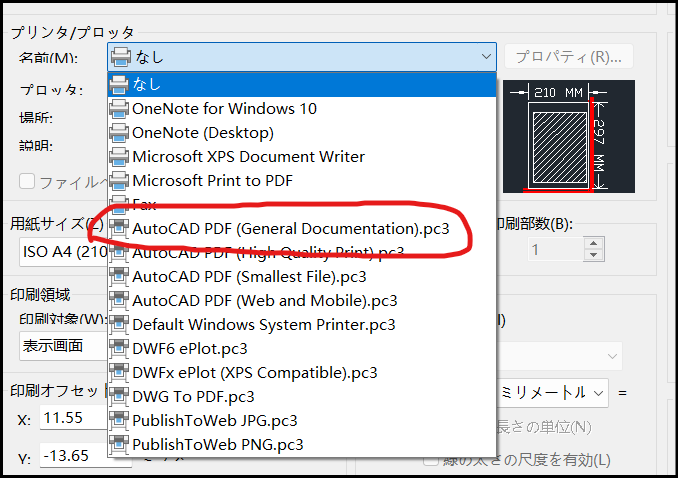Click printer icon beside OneNote (Desktop)
Image resolution: width=678 pixels, height=478 pixels.
click(x=119, y=133)
